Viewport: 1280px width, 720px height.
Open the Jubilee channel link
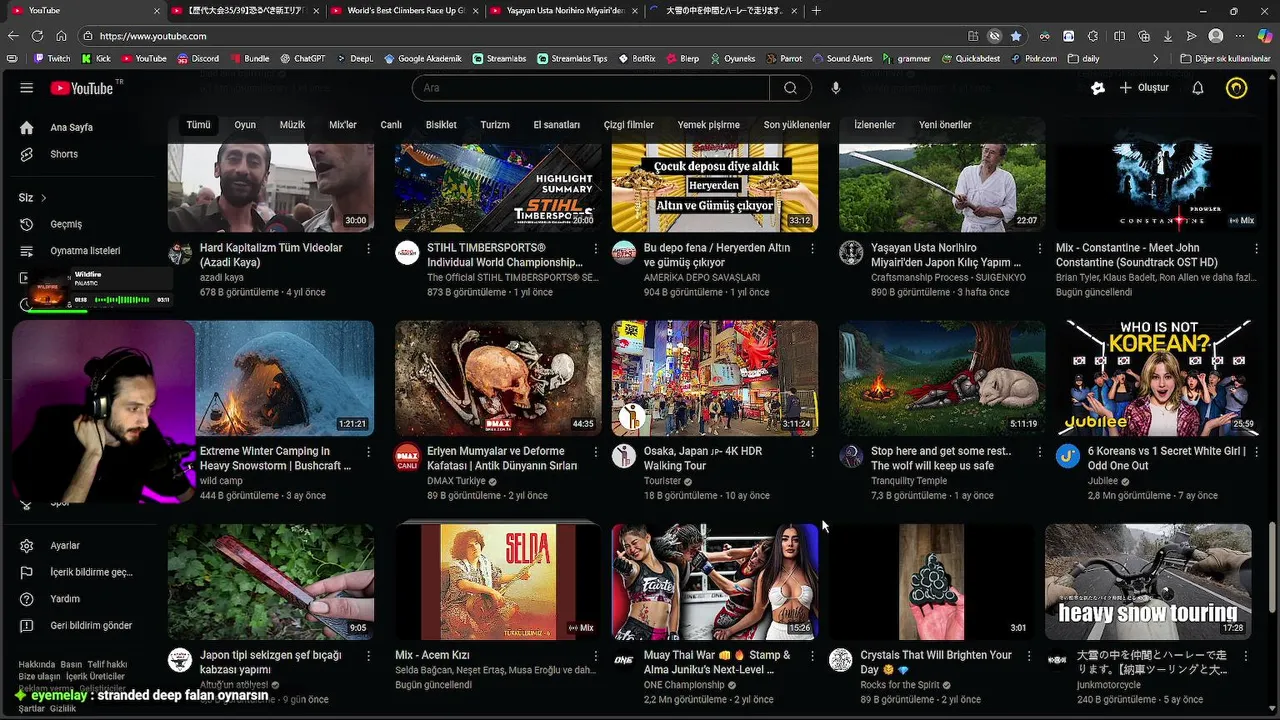point(1103,481)
